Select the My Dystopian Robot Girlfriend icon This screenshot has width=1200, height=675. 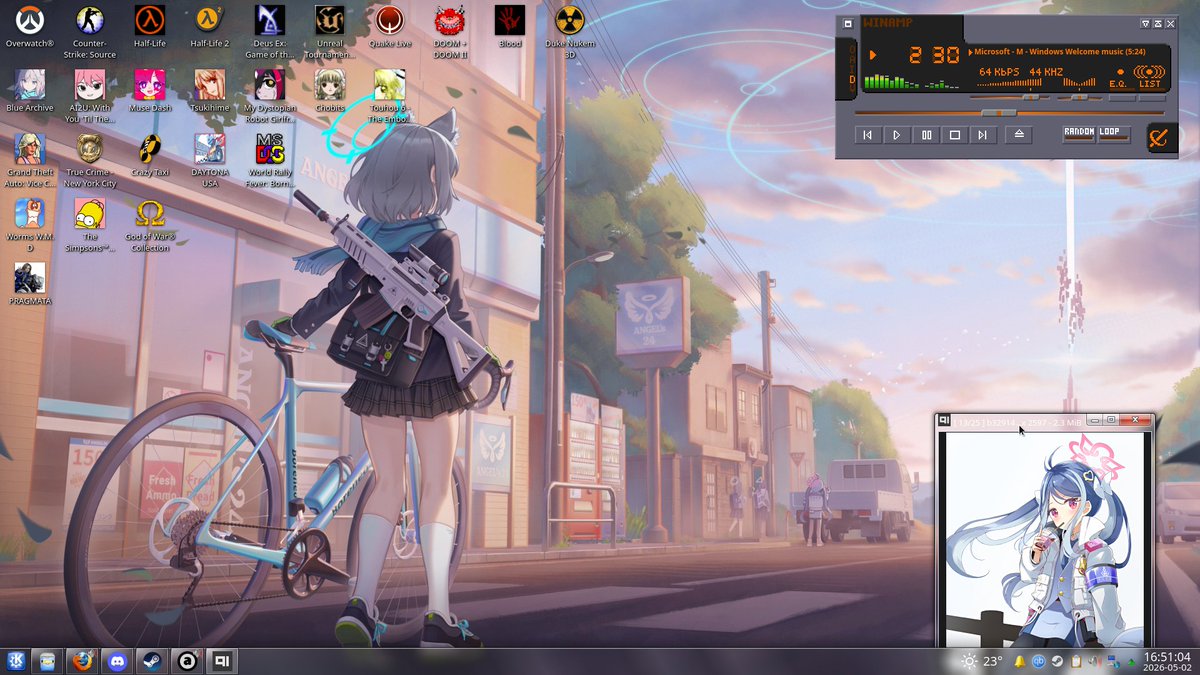point(270,95)
